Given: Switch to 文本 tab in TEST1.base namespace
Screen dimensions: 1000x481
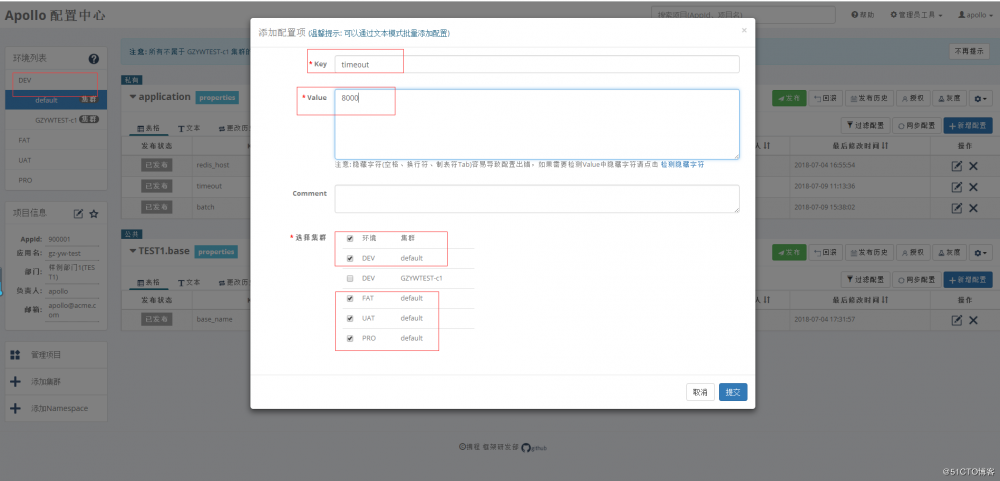Looking at the screenshot, I should coord(189,283).
